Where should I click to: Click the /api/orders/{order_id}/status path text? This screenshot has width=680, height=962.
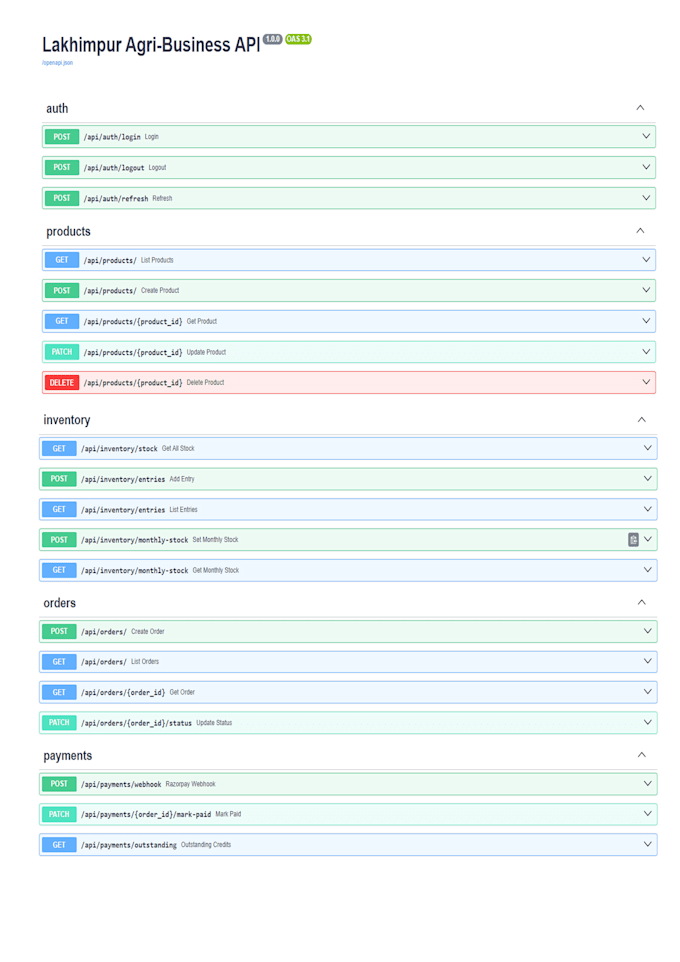pos(136,723)
